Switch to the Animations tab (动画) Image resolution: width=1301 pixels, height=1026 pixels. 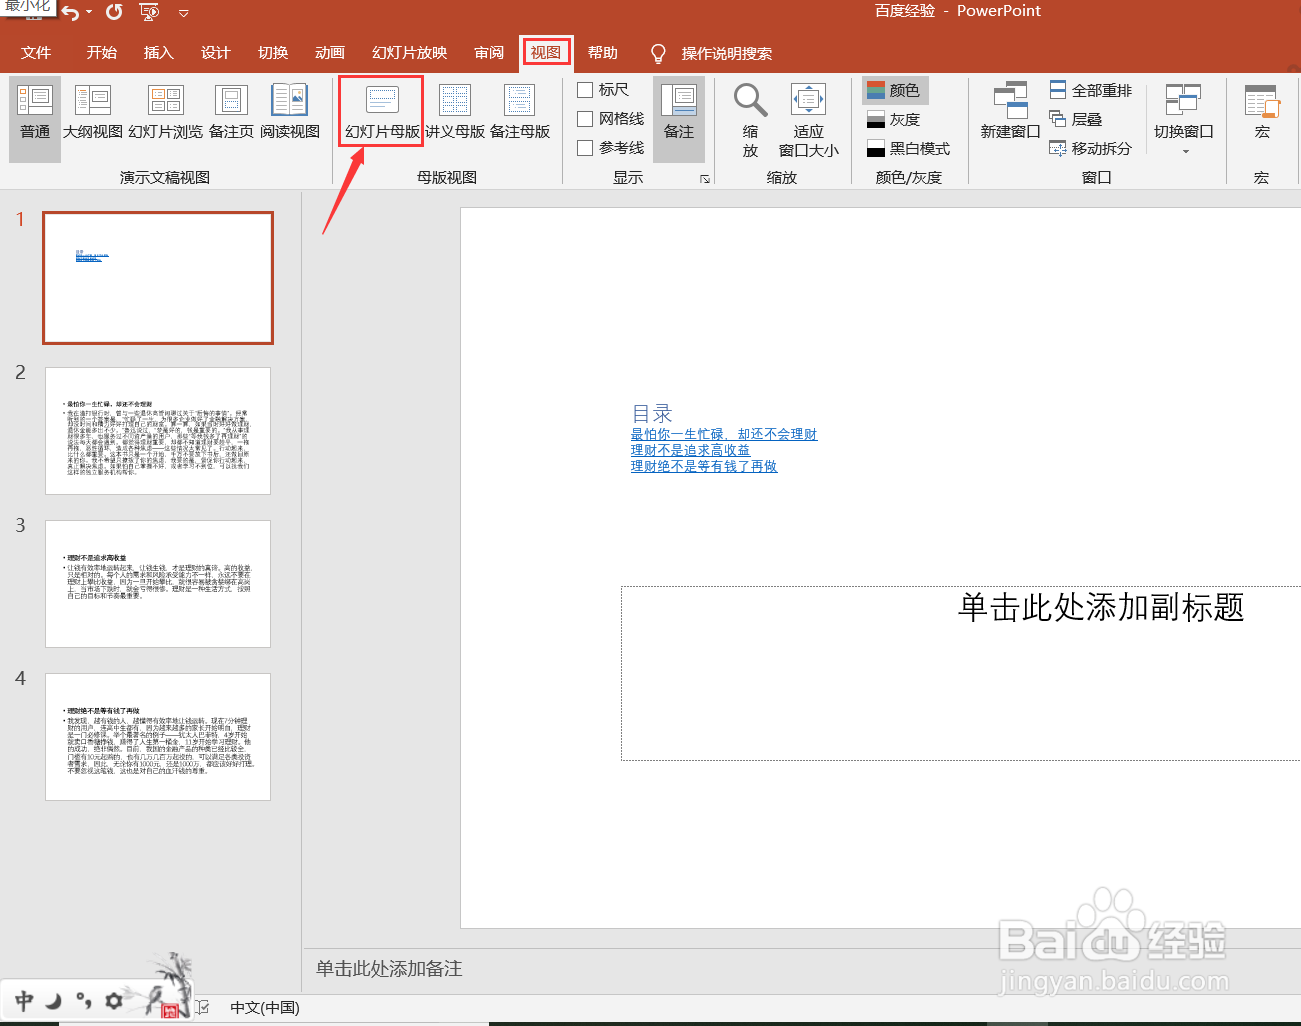[330, 53]
